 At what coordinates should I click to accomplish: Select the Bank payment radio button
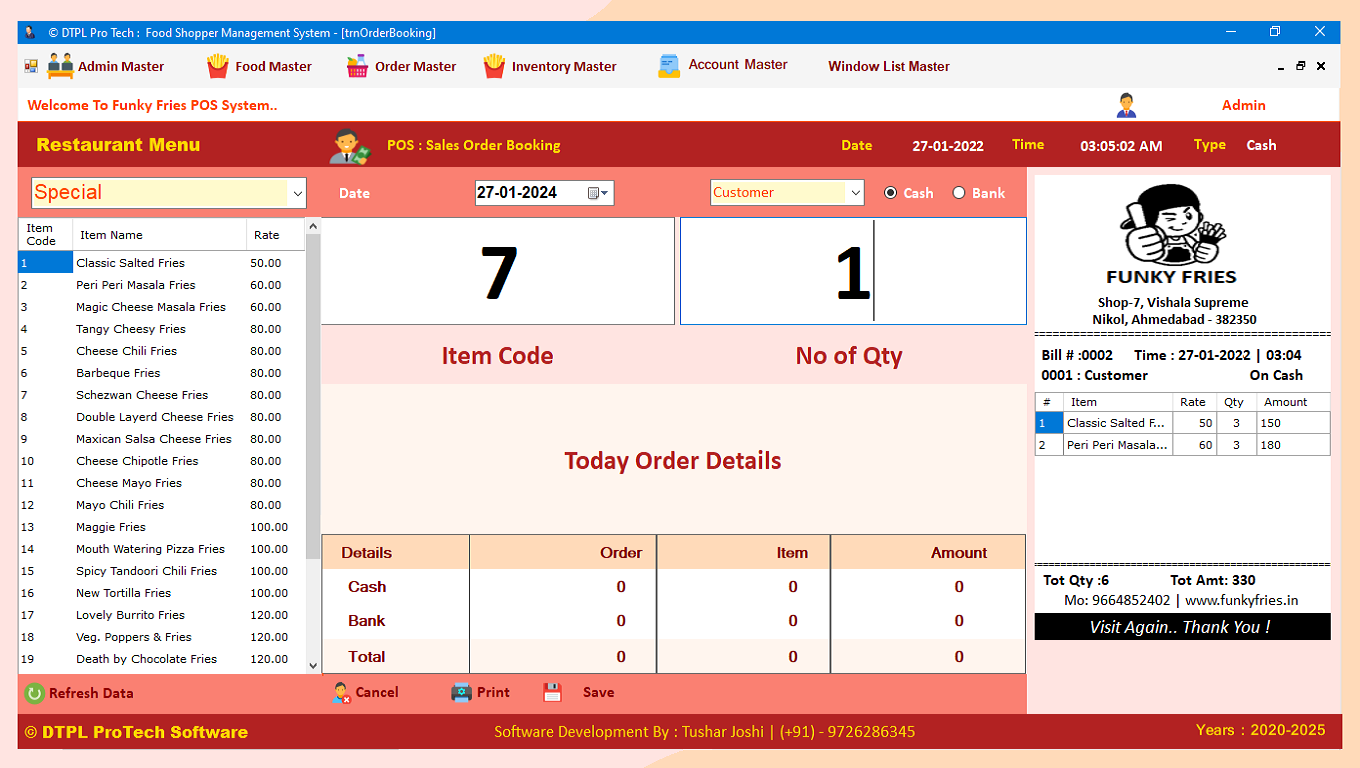point(959,193)
